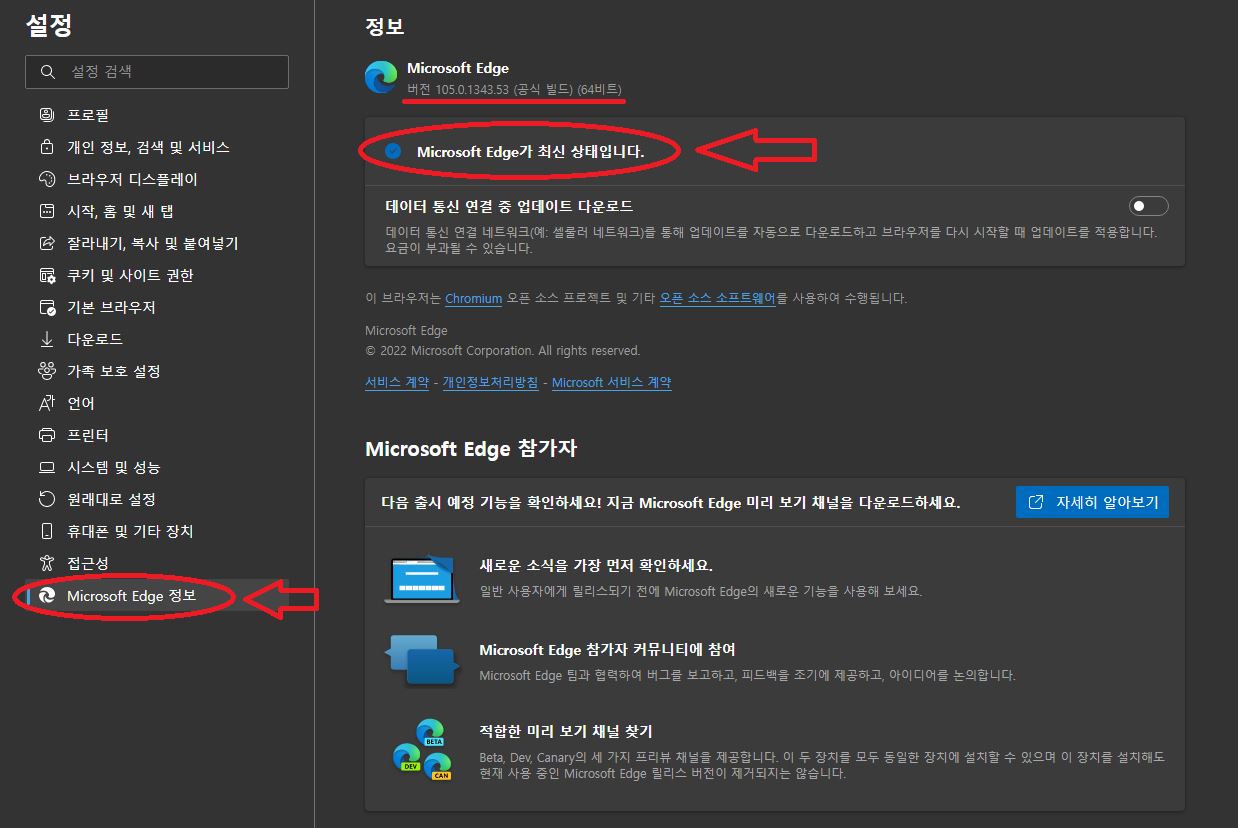Click the default browser icon
Viewport: 1238px width, 828px height.
46,307
